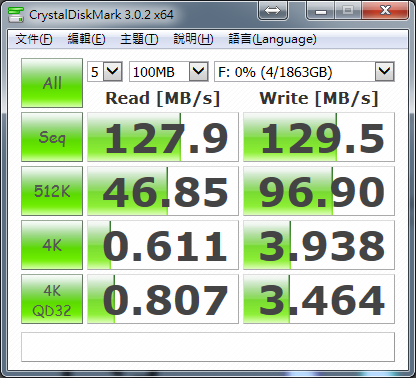
Task: Click the Read [MB/s] column header
Action: (x=163, y=99)
